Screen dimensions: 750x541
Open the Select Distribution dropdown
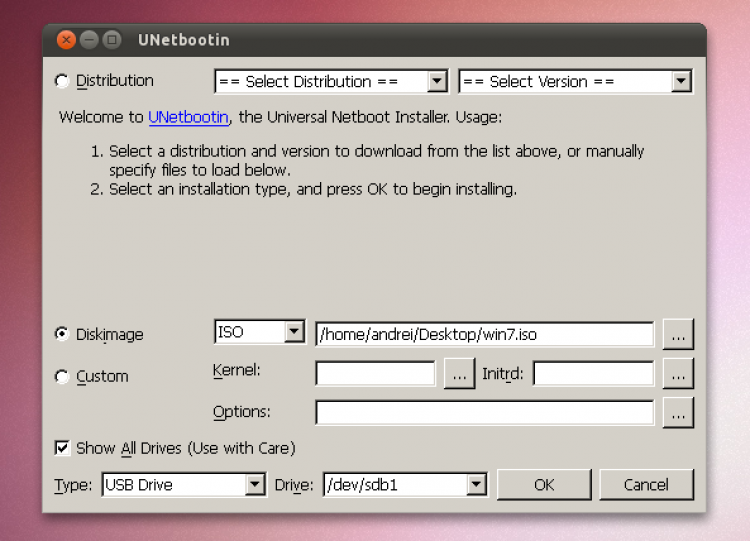tap(330, 81)
